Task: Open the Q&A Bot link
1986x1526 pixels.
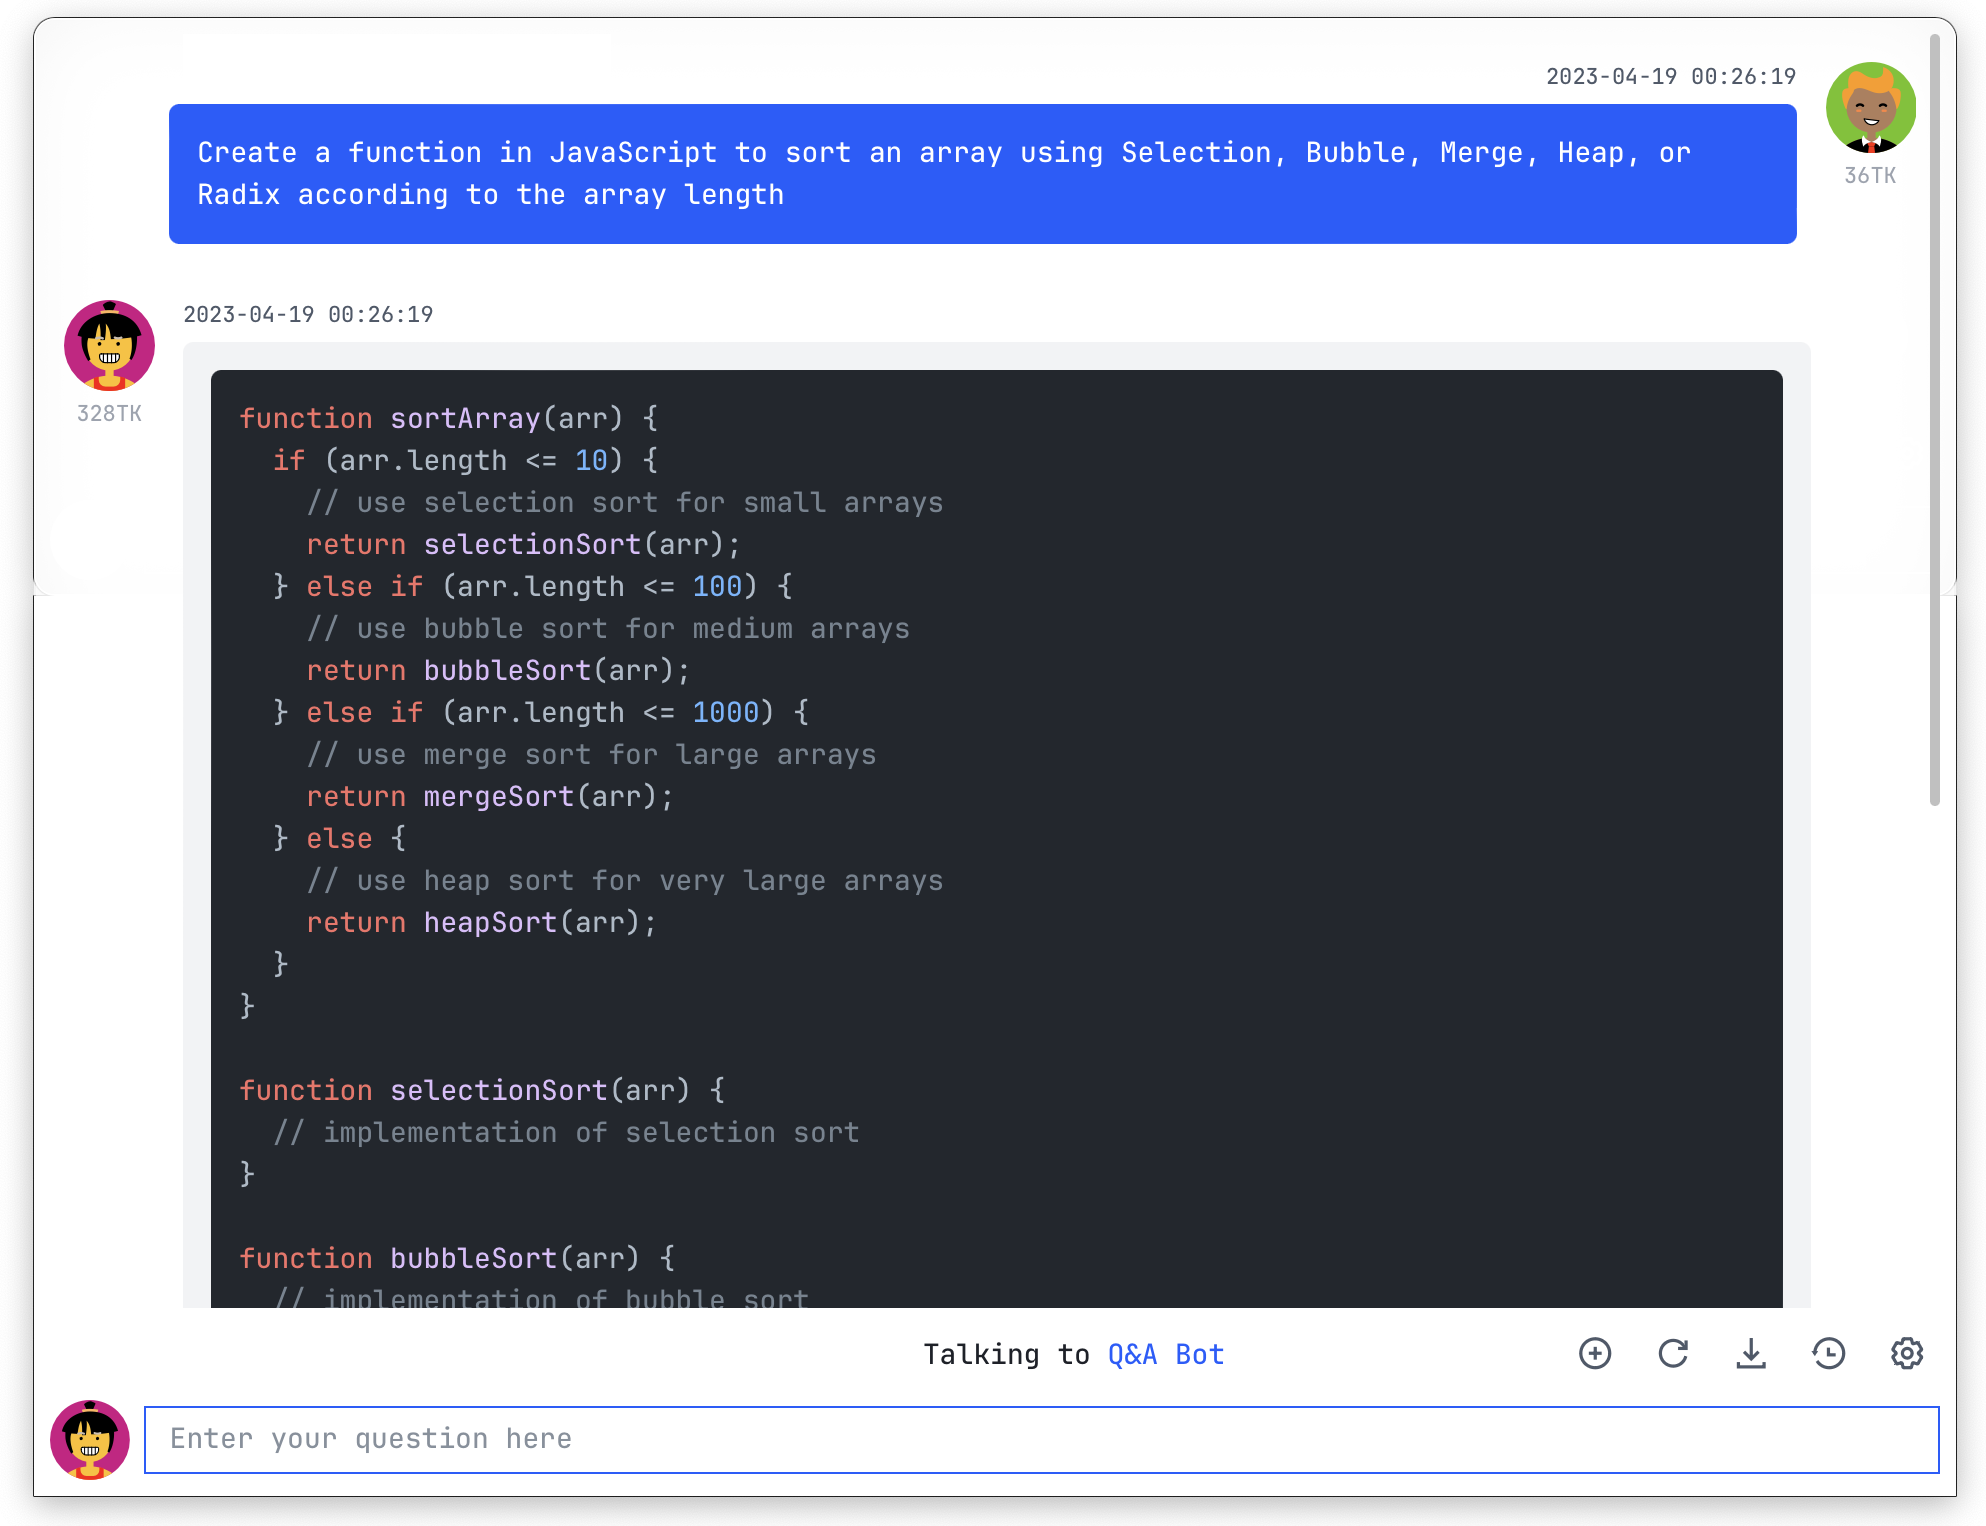Action: pyautogui.click(x=1165, y=1354)
